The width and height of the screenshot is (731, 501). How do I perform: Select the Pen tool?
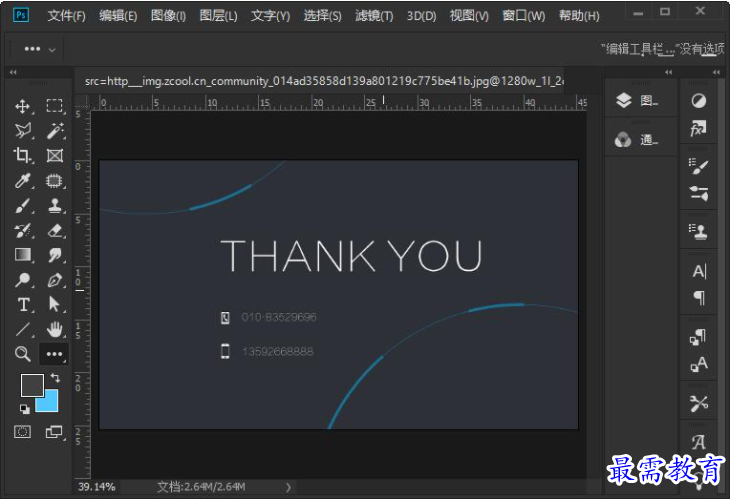(x=55, y=280)
